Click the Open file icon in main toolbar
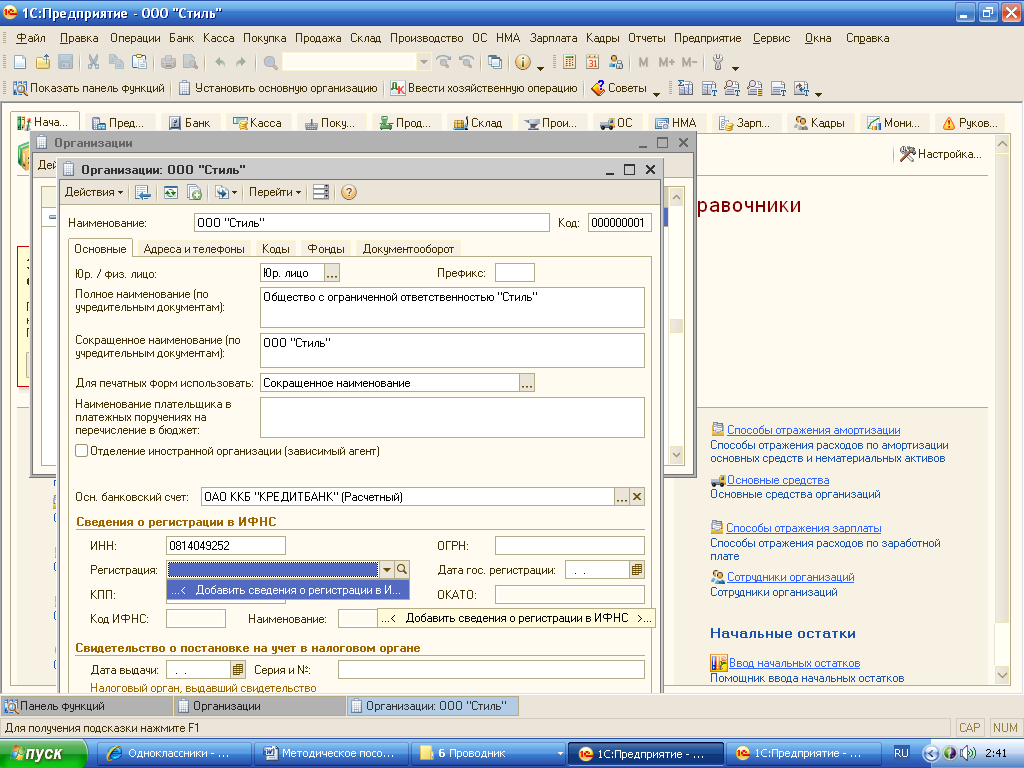This screenshot has width=1024, height=768. 42,62
